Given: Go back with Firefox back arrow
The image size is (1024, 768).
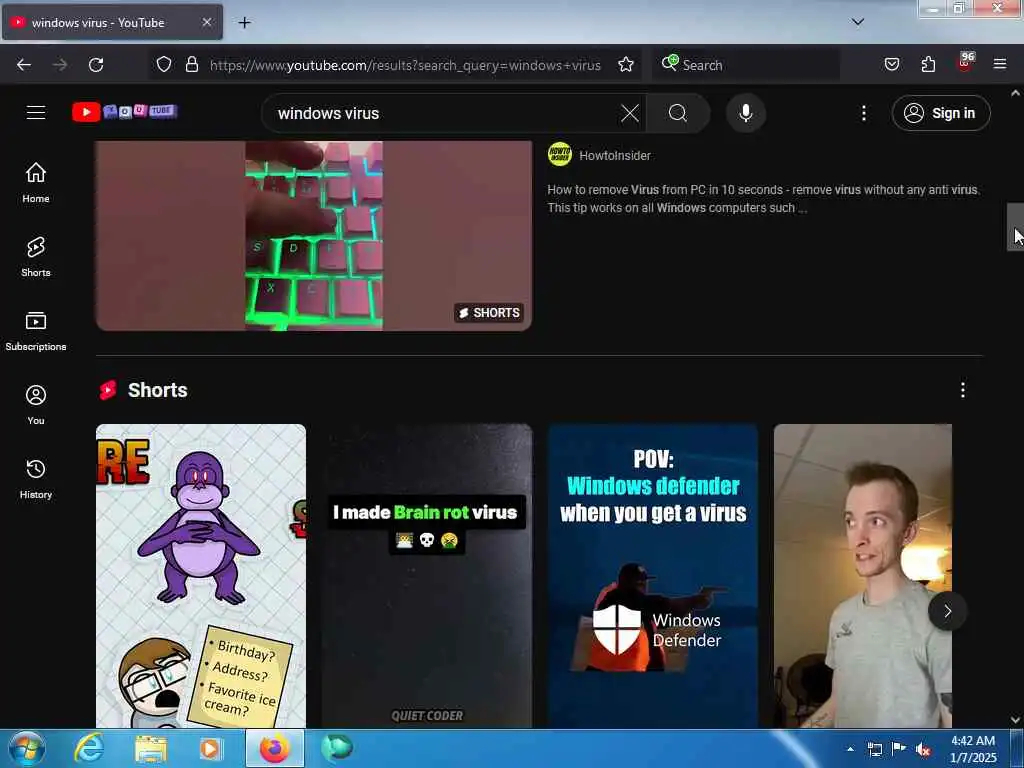Looking at the screenshot, I should pos(24,65).
